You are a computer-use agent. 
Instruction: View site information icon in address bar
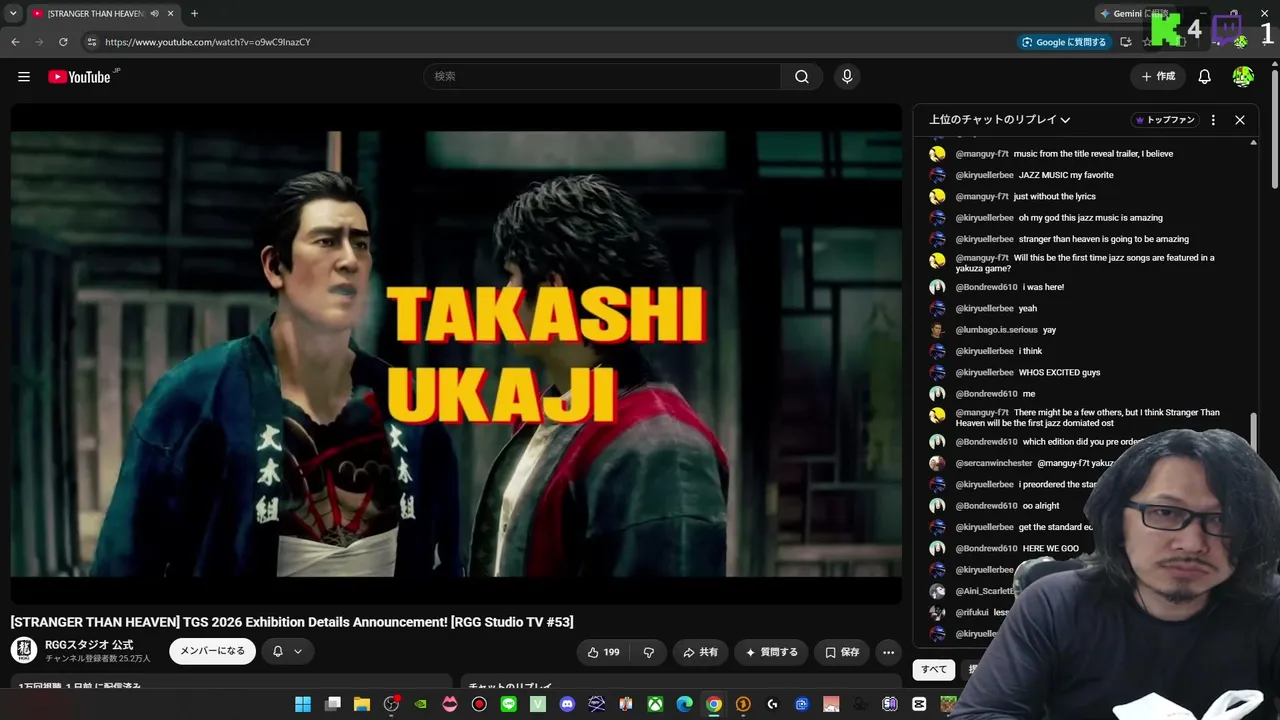pos(91,42)
